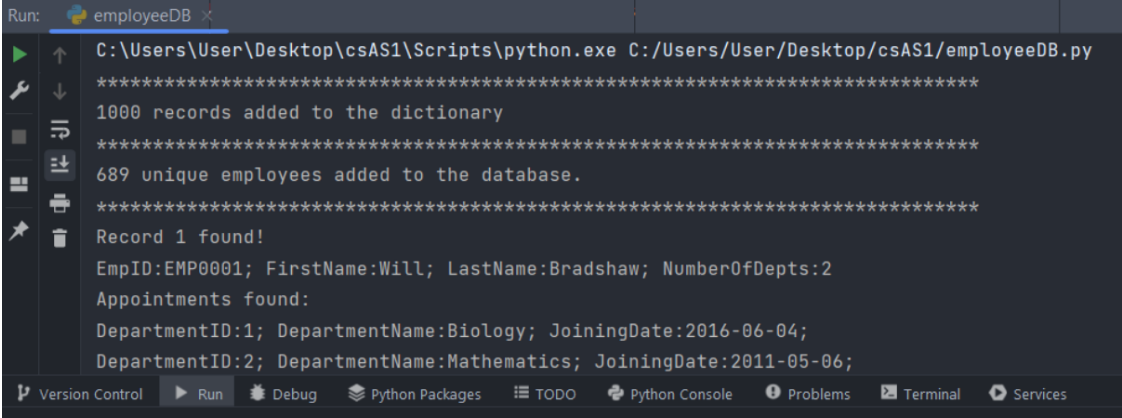Select the employeeDB run tab

128,16
